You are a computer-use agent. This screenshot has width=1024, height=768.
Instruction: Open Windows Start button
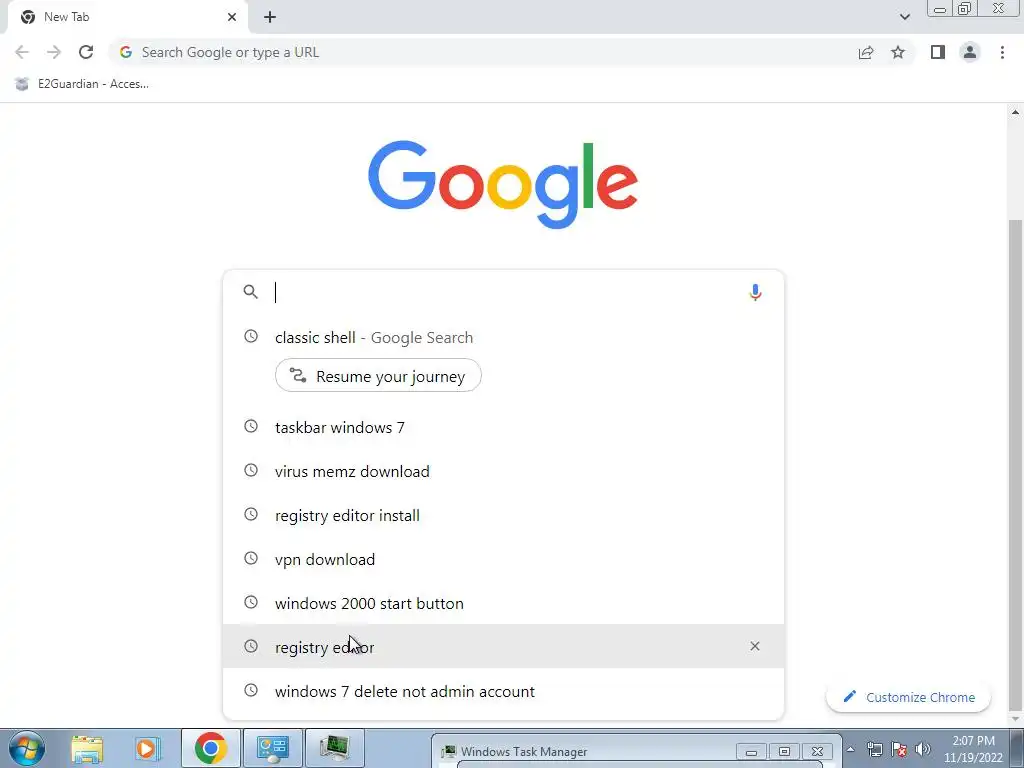27,748
